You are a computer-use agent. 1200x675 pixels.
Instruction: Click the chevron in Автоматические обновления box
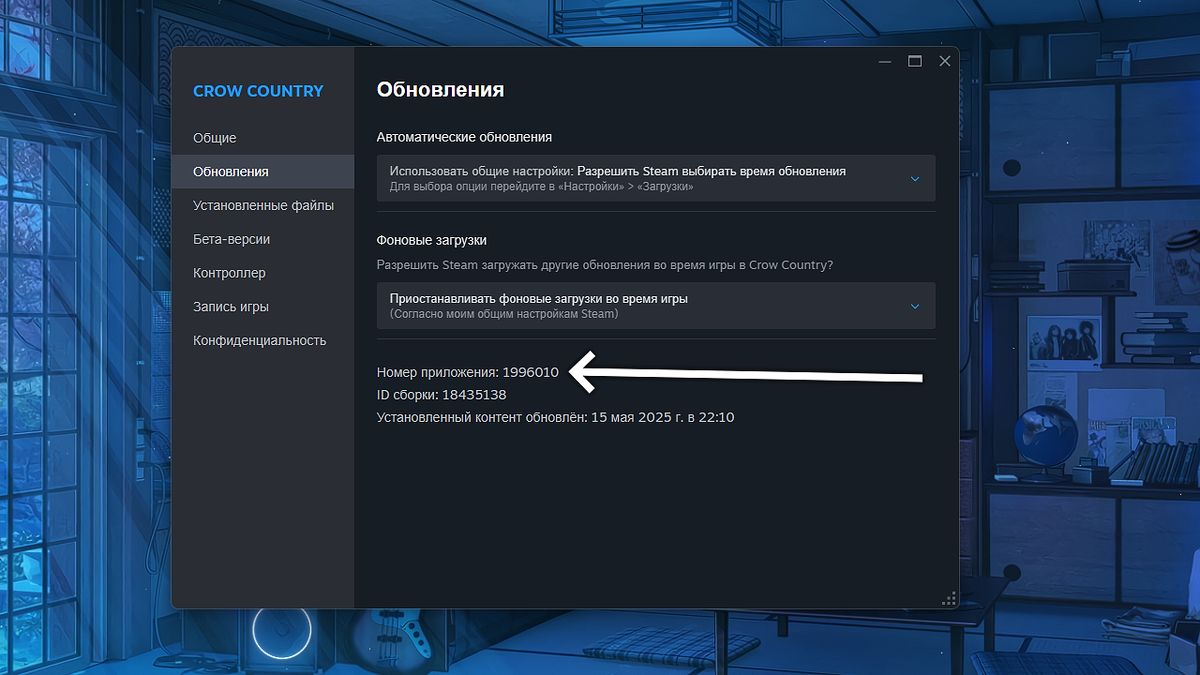click(x=914, y=179)
